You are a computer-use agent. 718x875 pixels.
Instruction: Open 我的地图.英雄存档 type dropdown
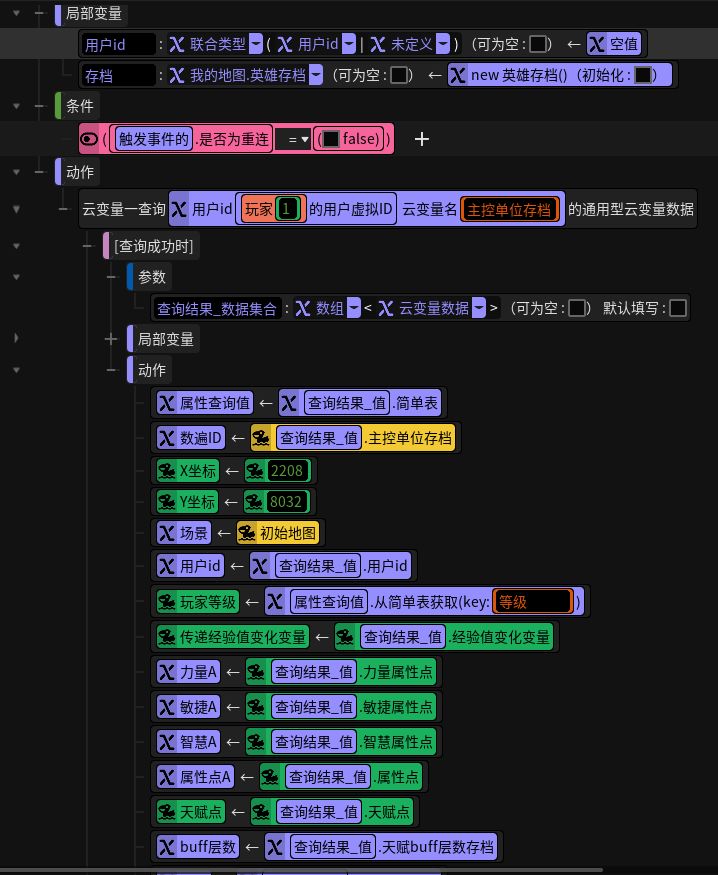click(x=316, y=75)
